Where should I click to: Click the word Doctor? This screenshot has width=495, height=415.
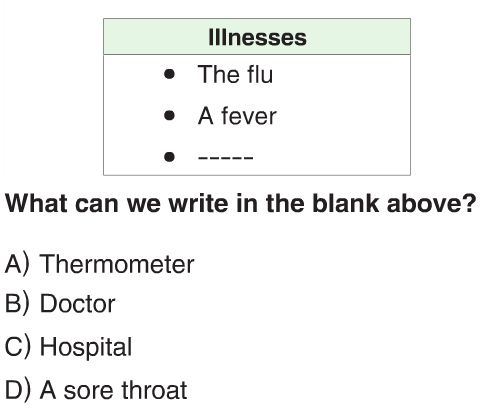pos(78,304)
